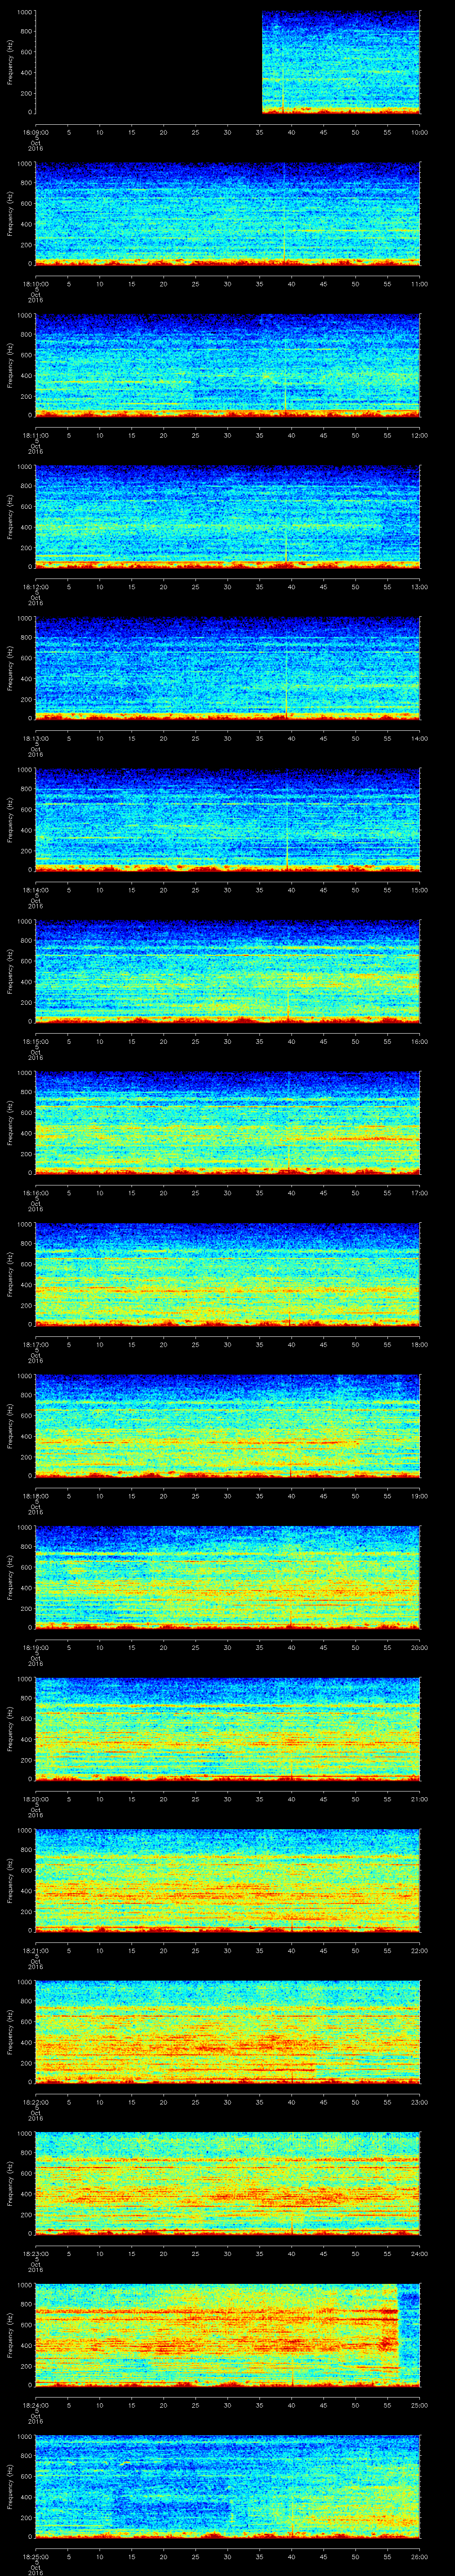This screenshot has width=455, height=2576.
Task: Open the spectrogram starting at 18:11:00
Action: [228, 365]
